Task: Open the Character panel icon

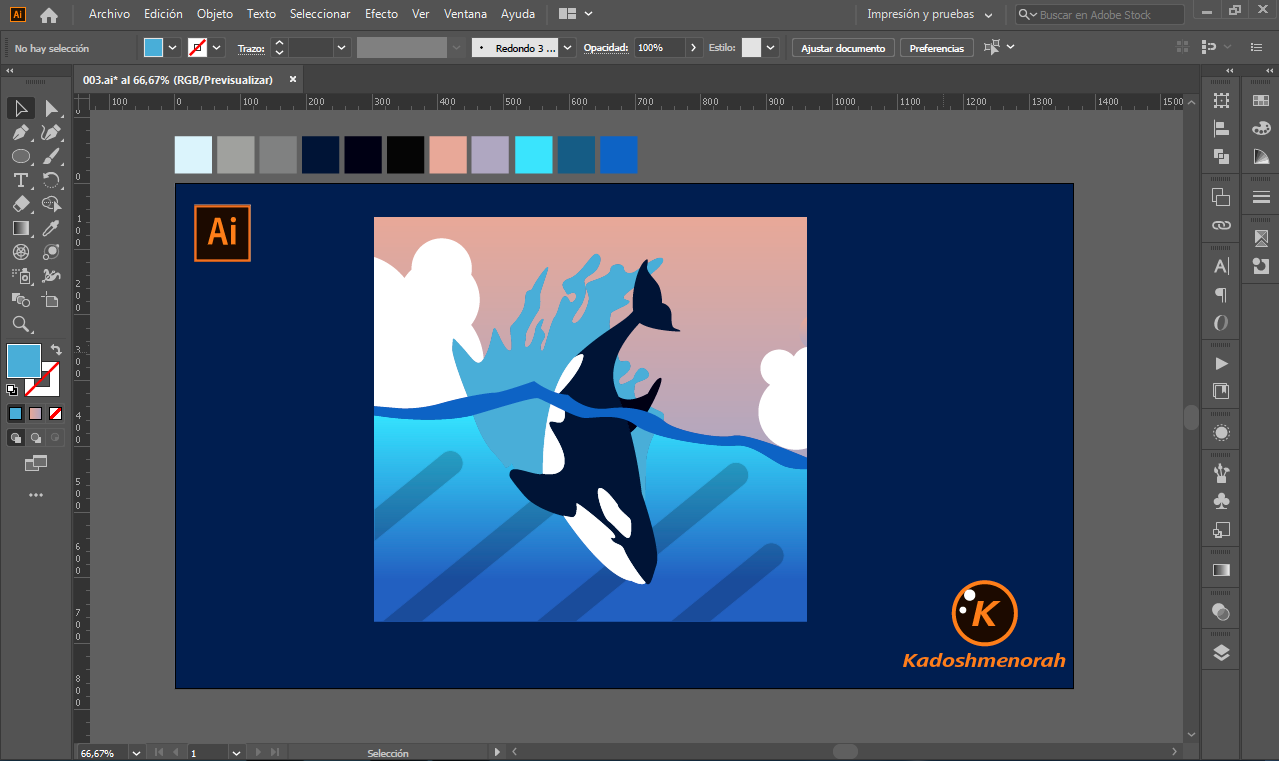Action: tap(1221, 266)
